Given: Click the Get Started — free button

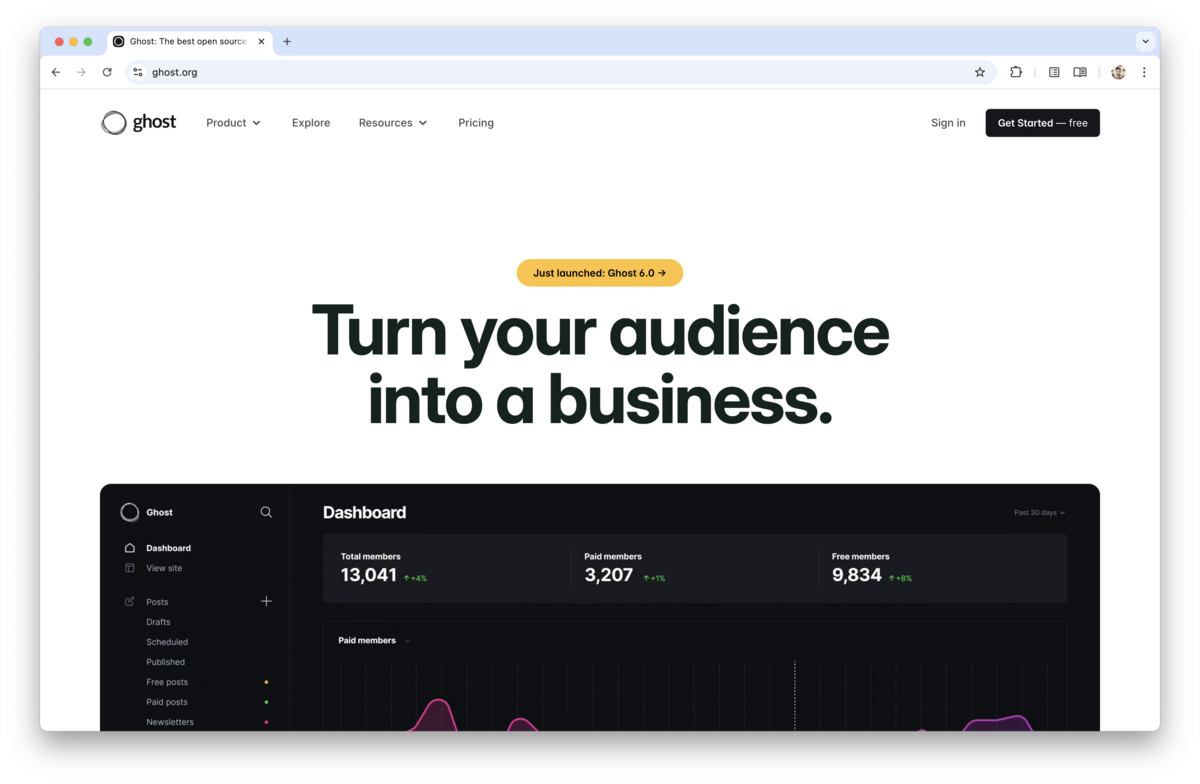Looking at the screenshot, I should [1042, 123].
